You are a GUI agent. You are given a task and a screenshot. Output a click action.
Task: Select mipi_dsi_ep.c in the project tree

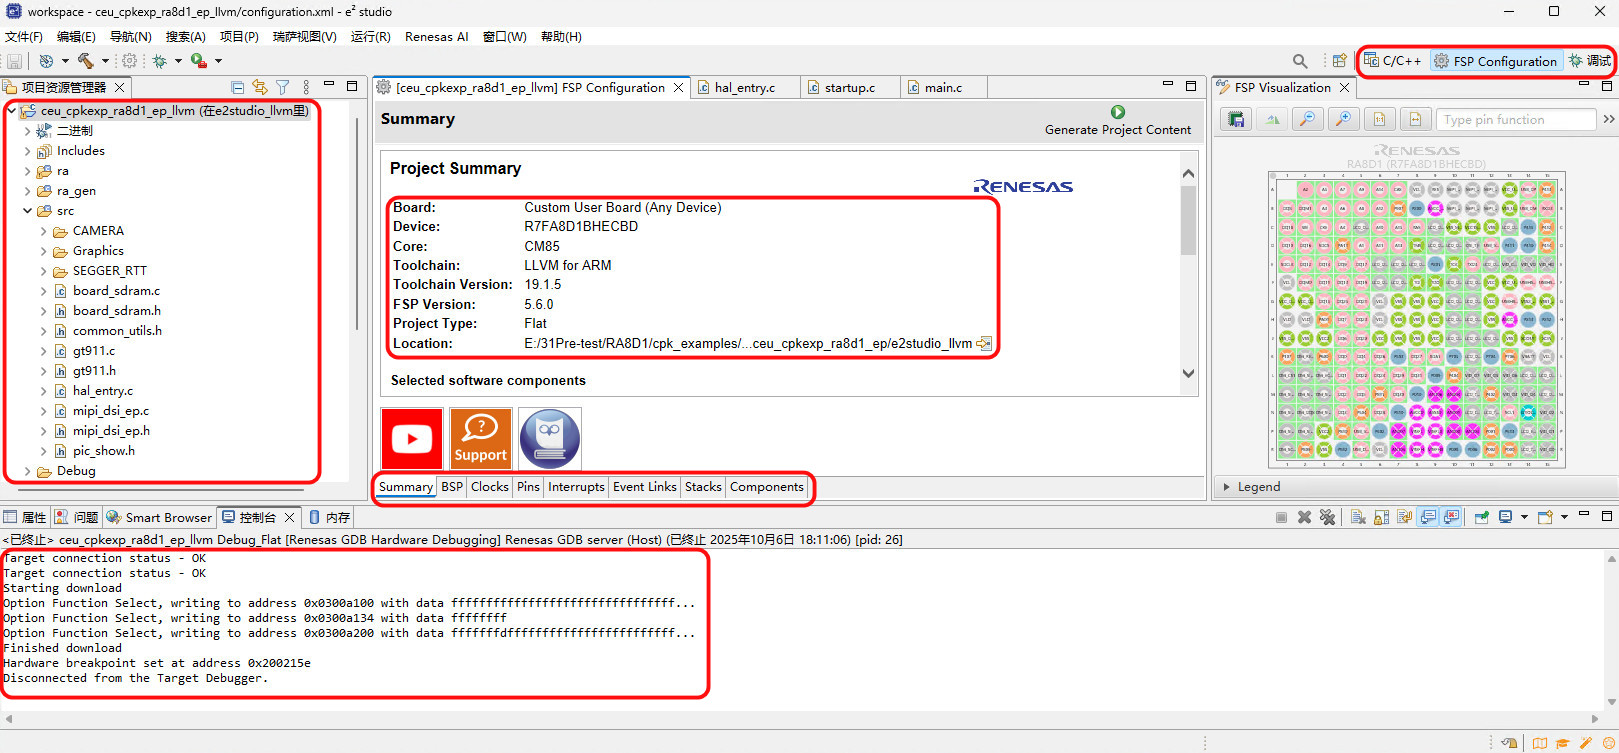tap(102, 411)
